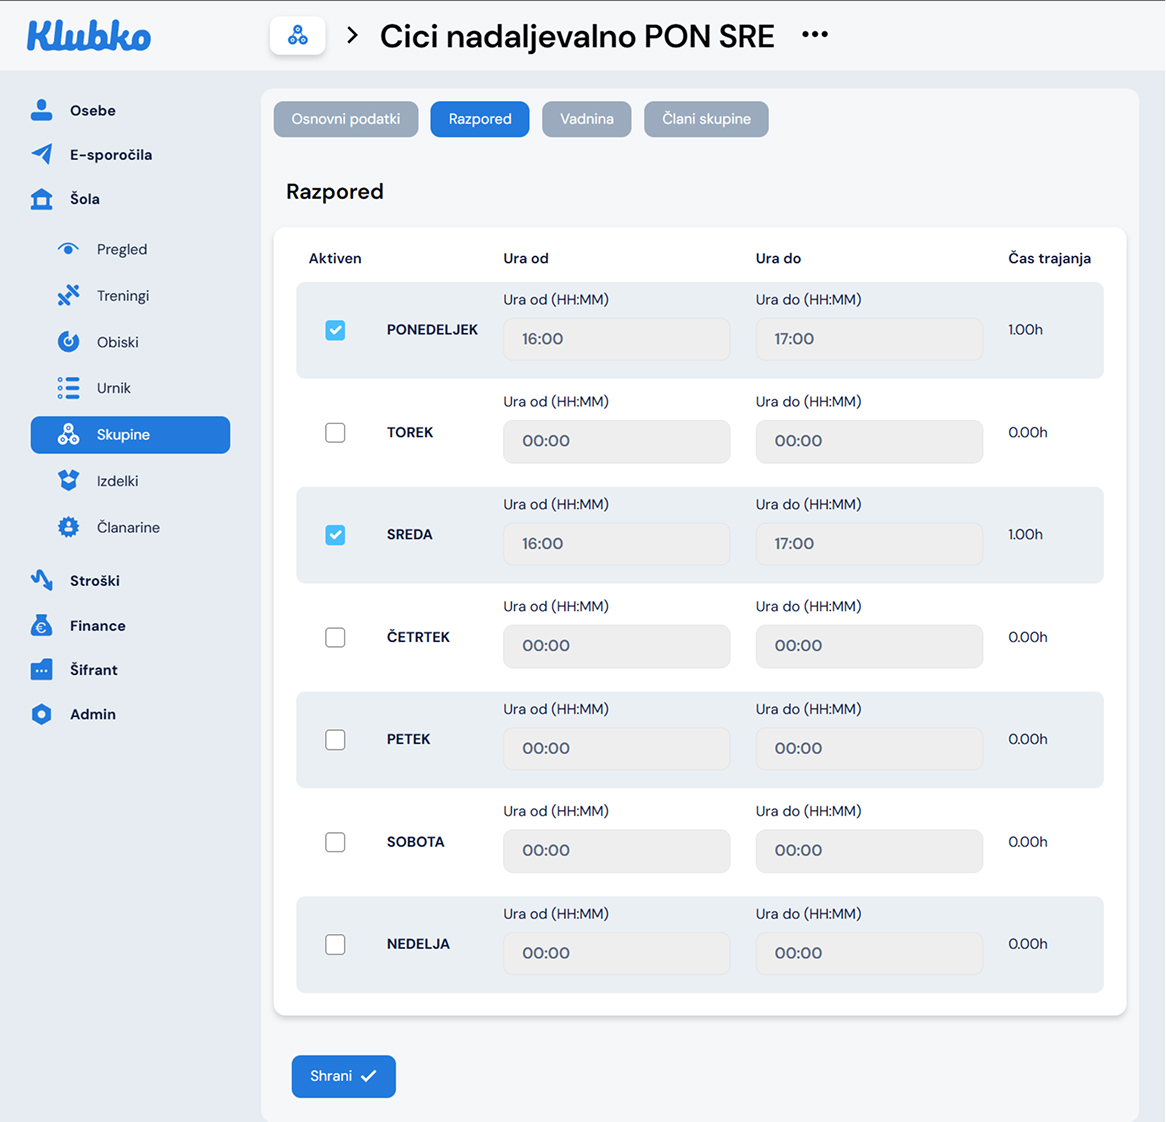Click the SOBOTA end time field

[868, 851]
